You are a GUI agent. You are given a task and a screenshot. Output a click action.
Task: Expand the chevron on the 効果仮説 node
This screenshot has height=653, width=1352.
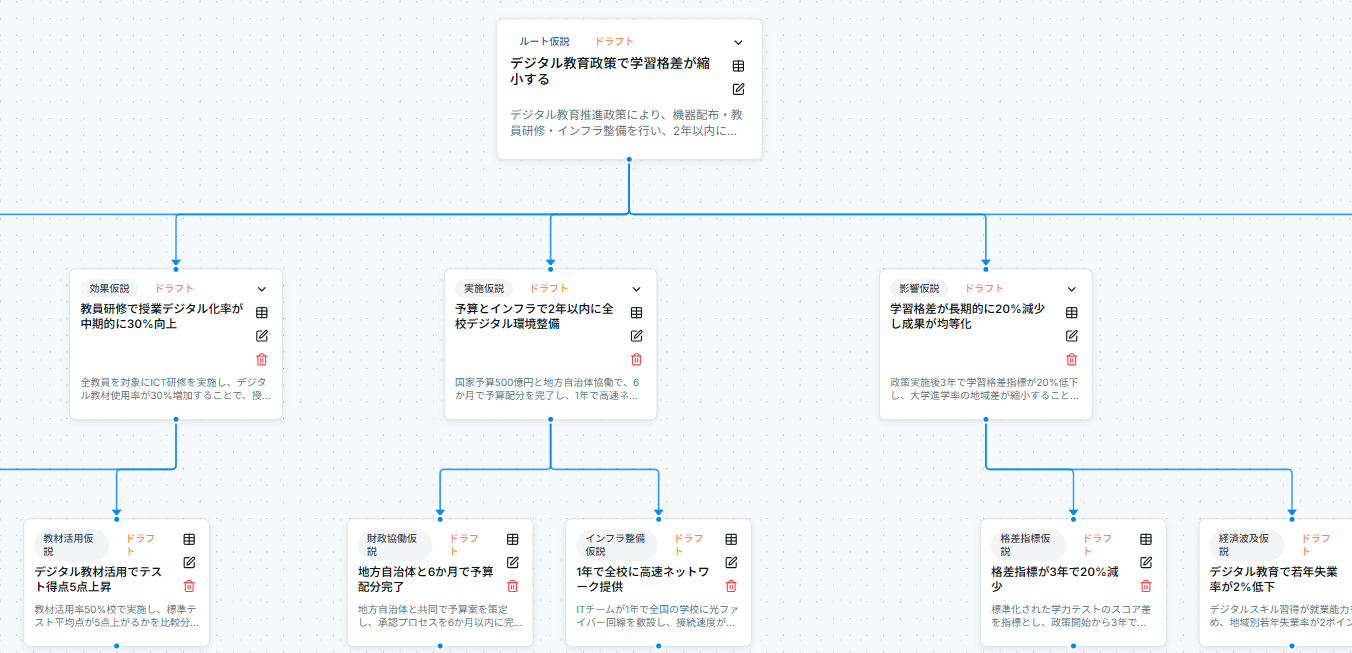pos(262,290)
